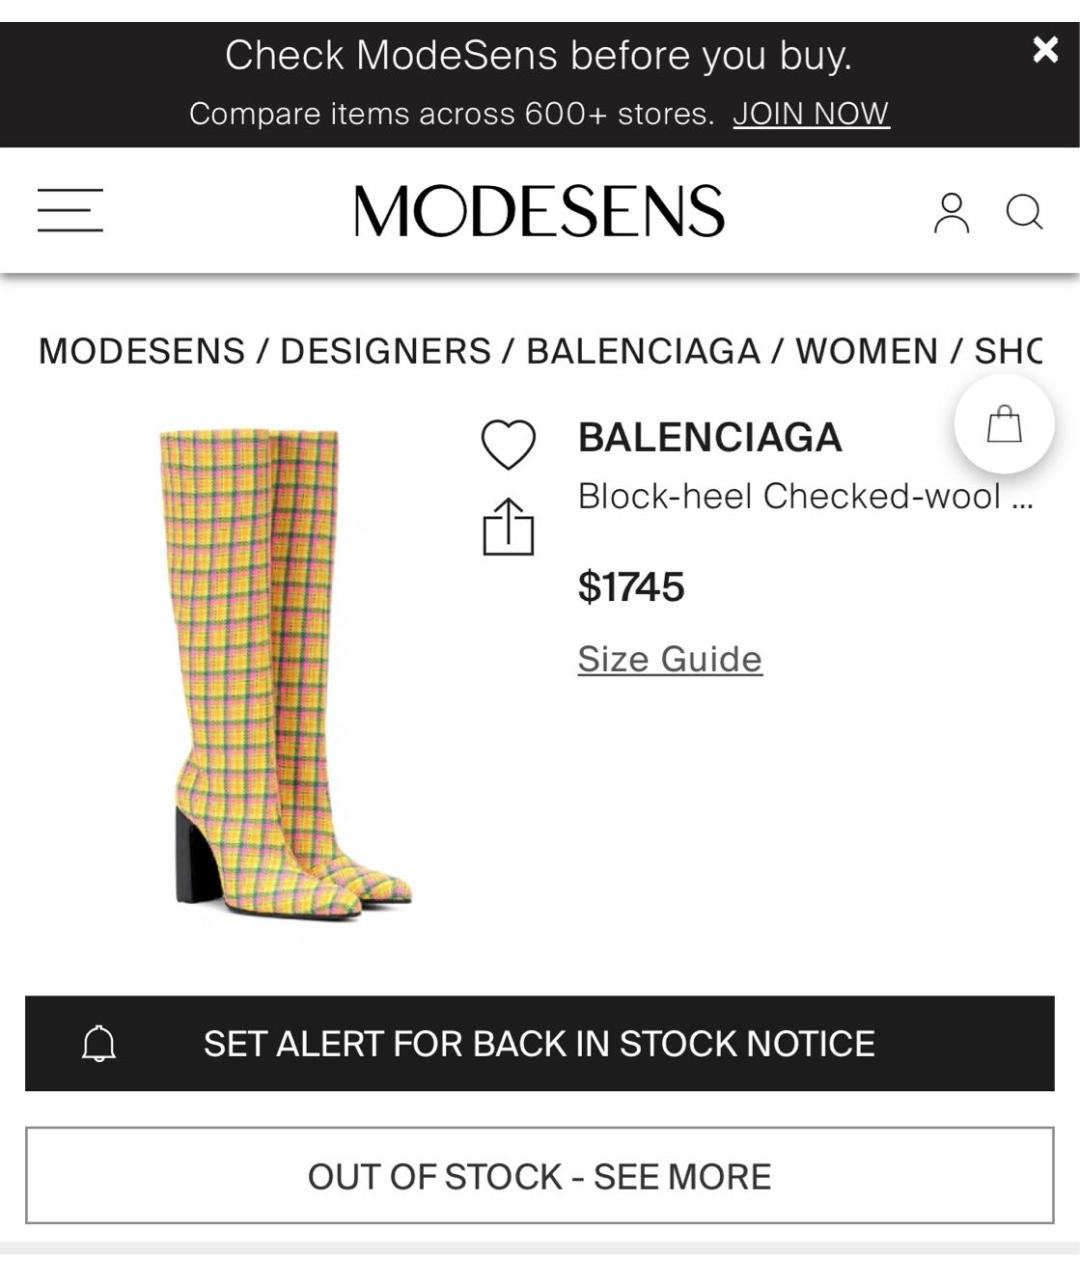Tap the share icon below the heart
1080x1280 pixels.
(508, 527)
